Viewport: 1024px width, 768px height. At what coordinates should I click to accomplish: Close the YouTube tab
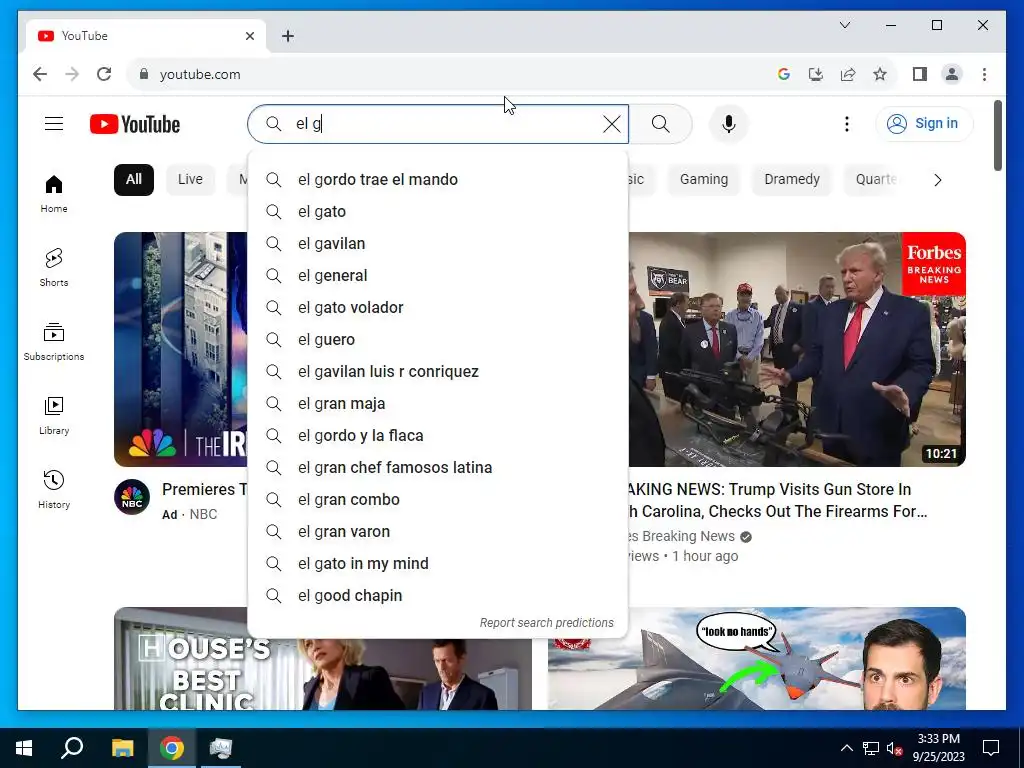click(249, 36)
